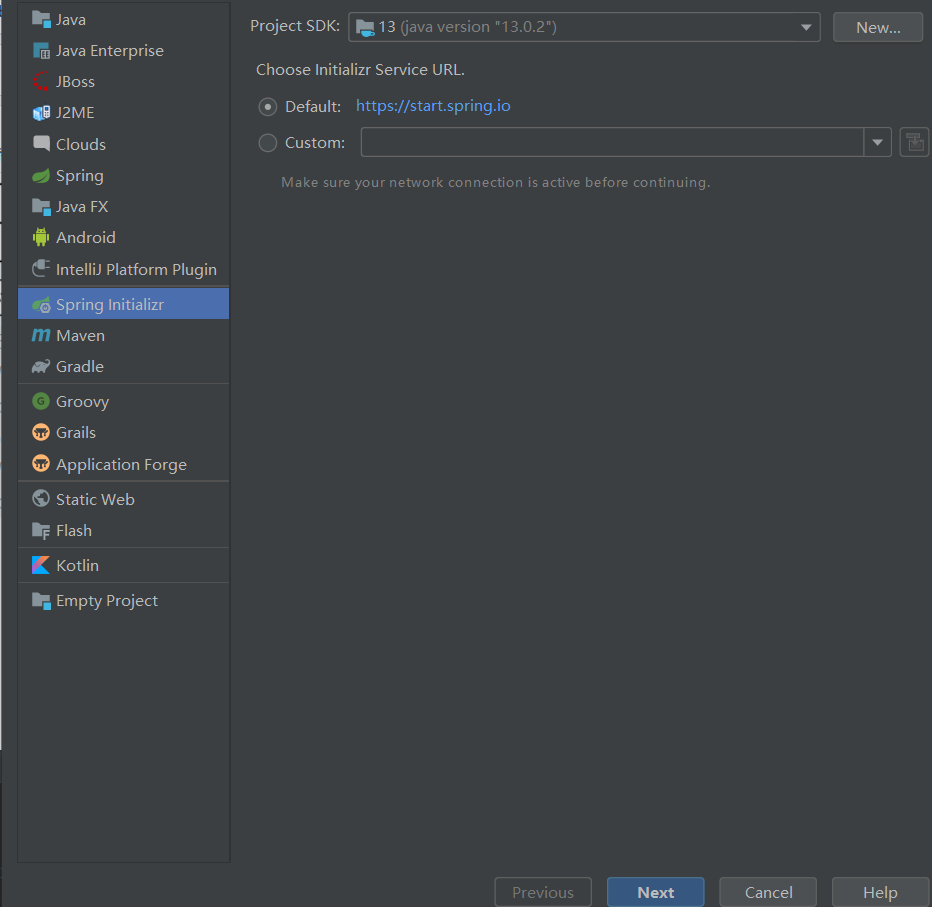Select the Clouds list entry
932x907 pixels.
point(124,144)
